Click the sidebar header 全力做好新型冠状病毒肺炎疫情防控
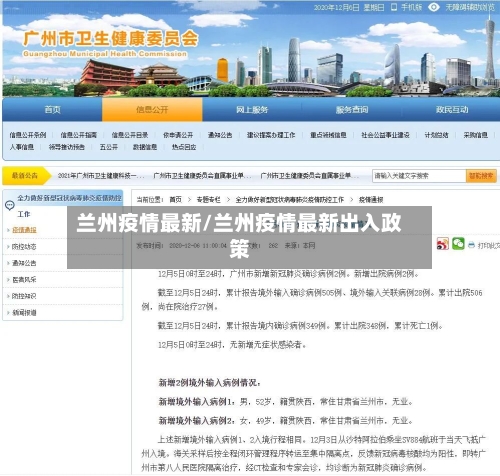Screen dimensions: 500x476 click(69, 198)
